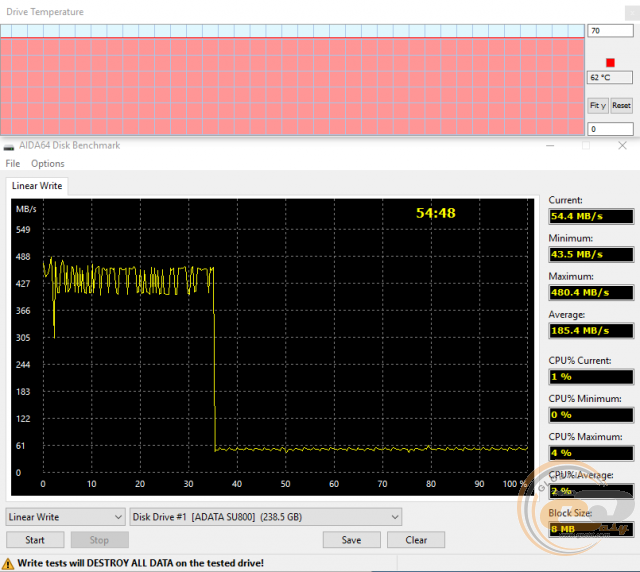The height and width of the screenshot is (572, 640).
Task: Click the Maximum 480.4 MB/s value
Action: 591,292
